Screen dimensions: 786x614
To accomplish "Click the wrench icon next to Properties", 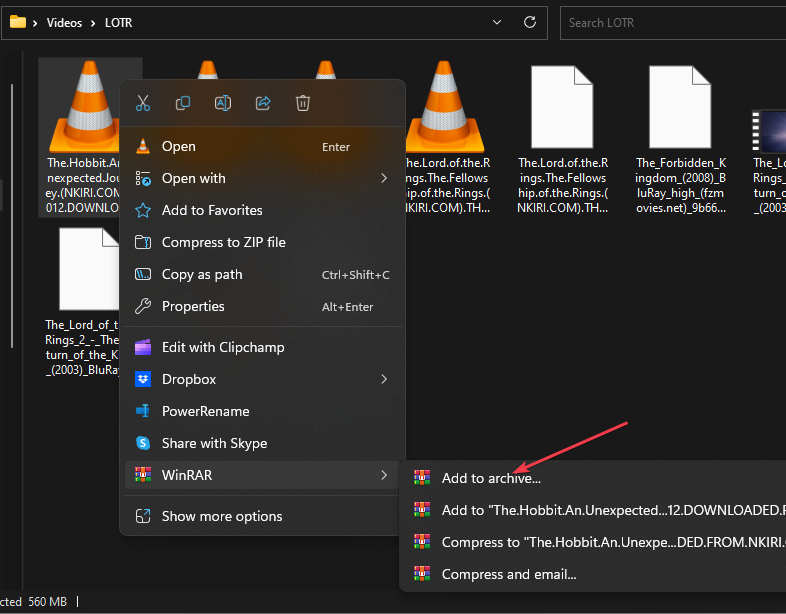I will [143, 306].
